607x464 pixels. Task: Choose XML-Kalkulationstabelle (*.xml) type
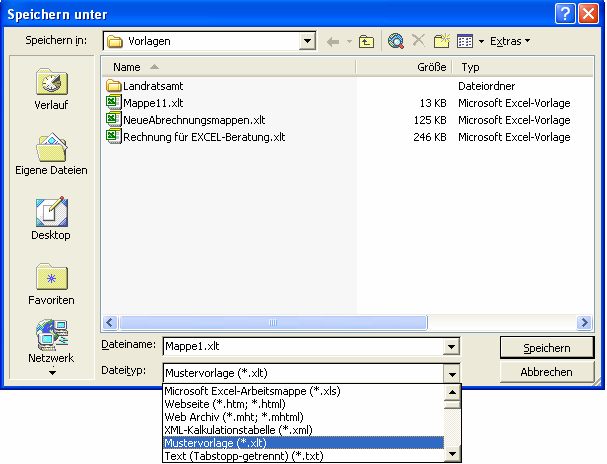pos(304,430)
